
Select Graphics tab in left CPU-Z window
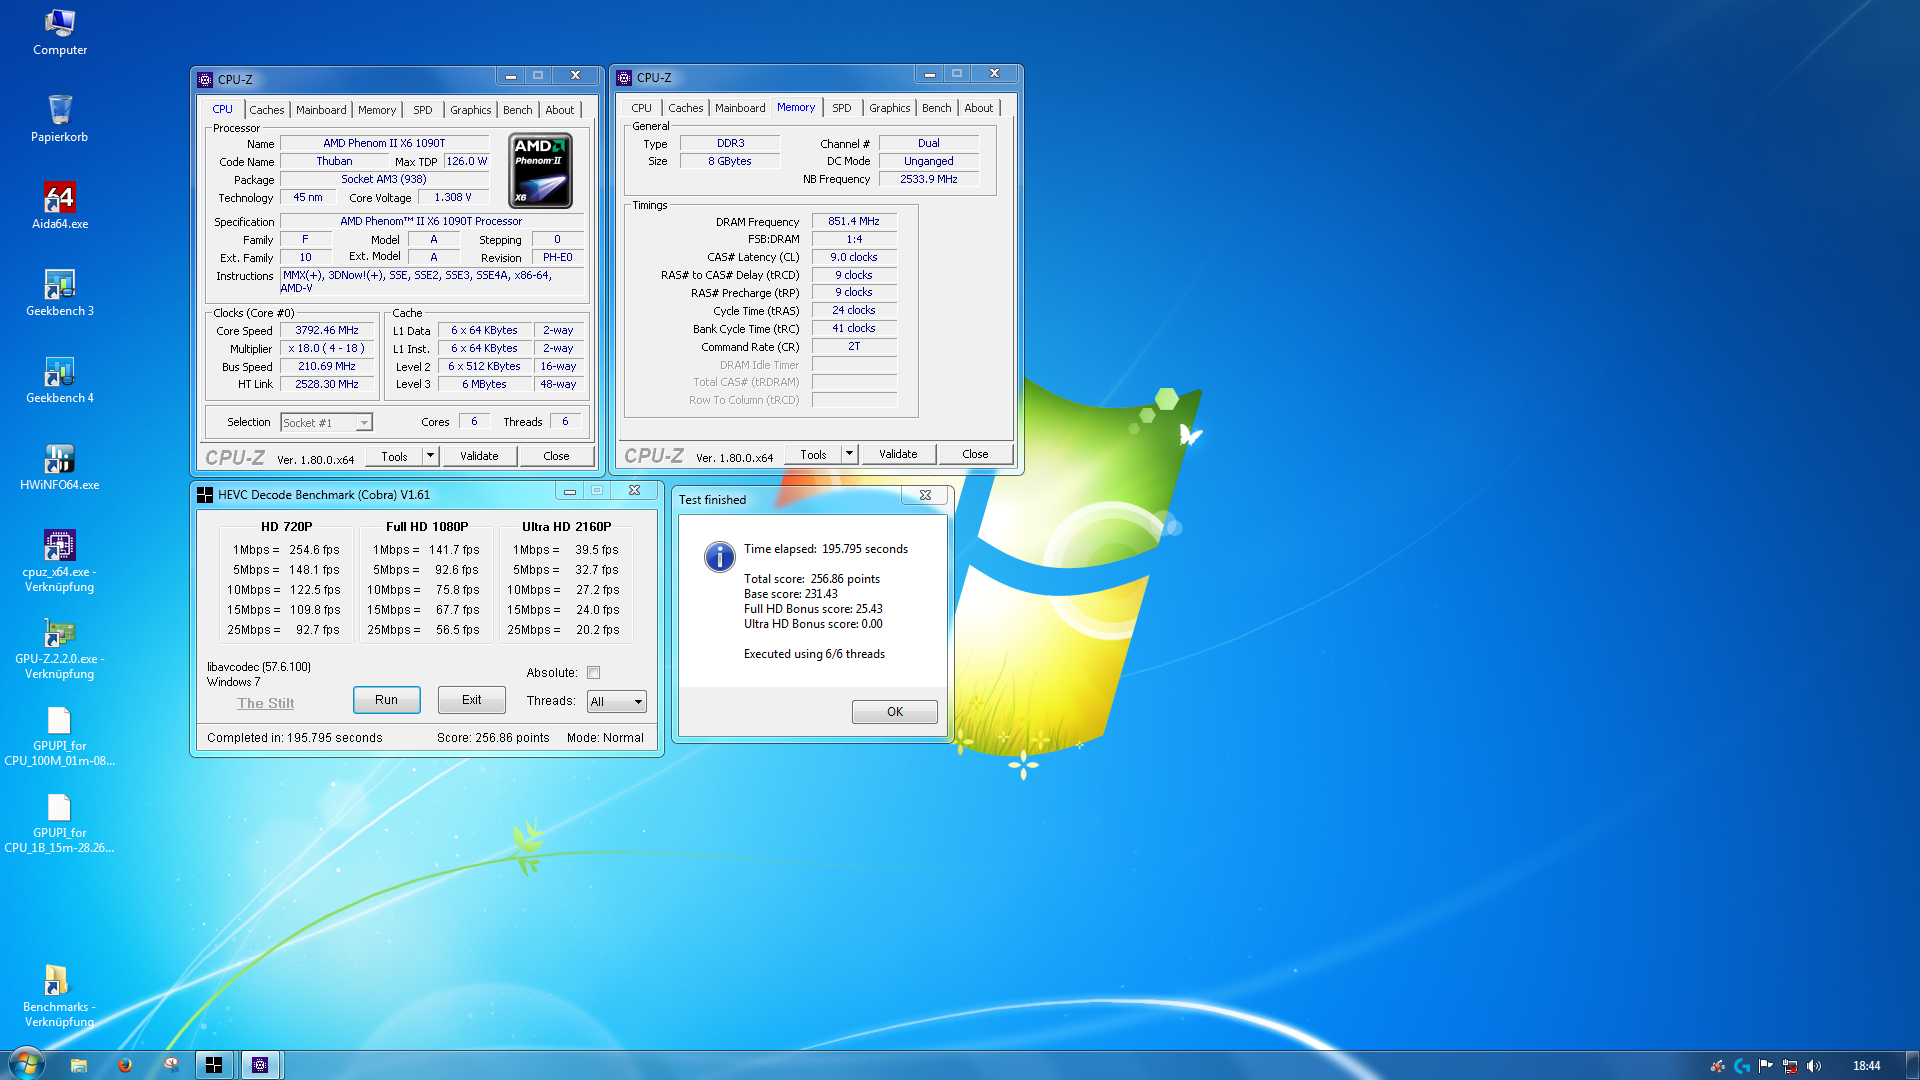coord(470,110)
